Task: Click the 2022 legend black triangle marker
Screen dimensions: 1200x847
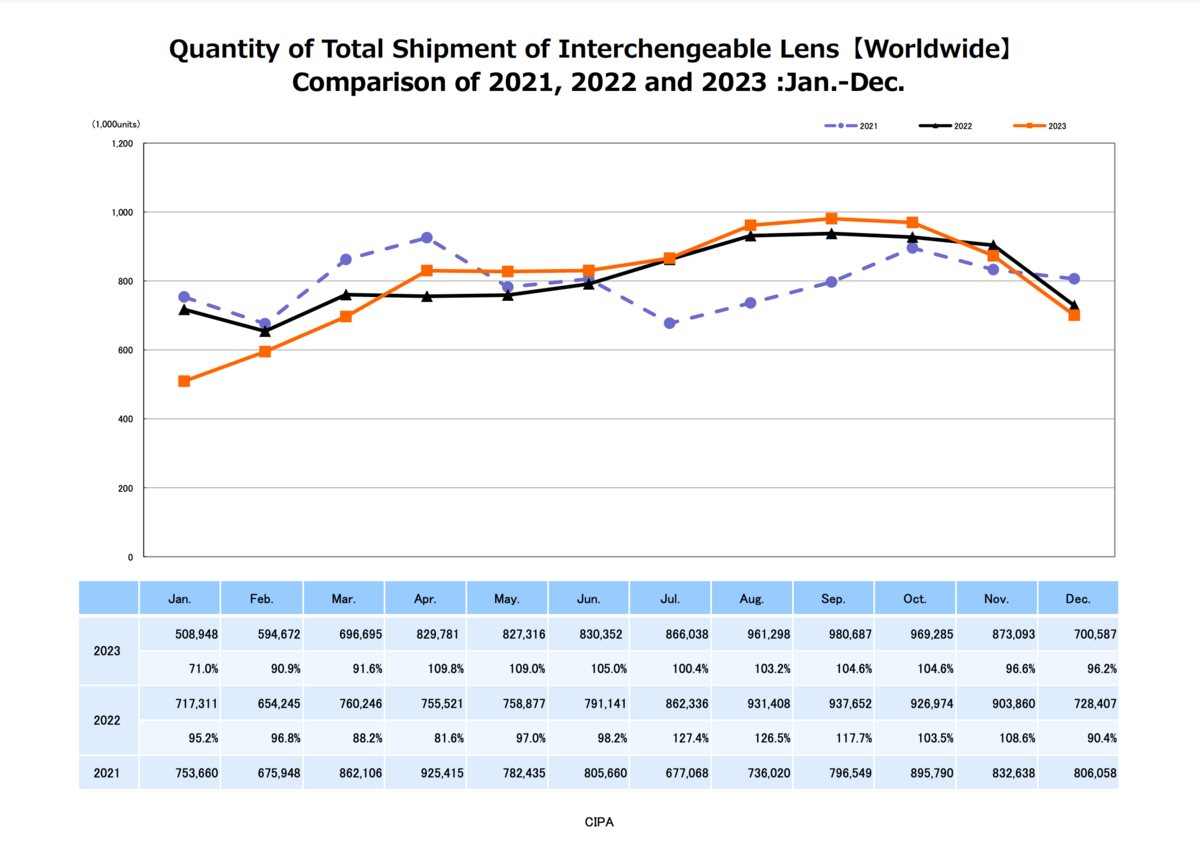Action: [x=935, y=126]
